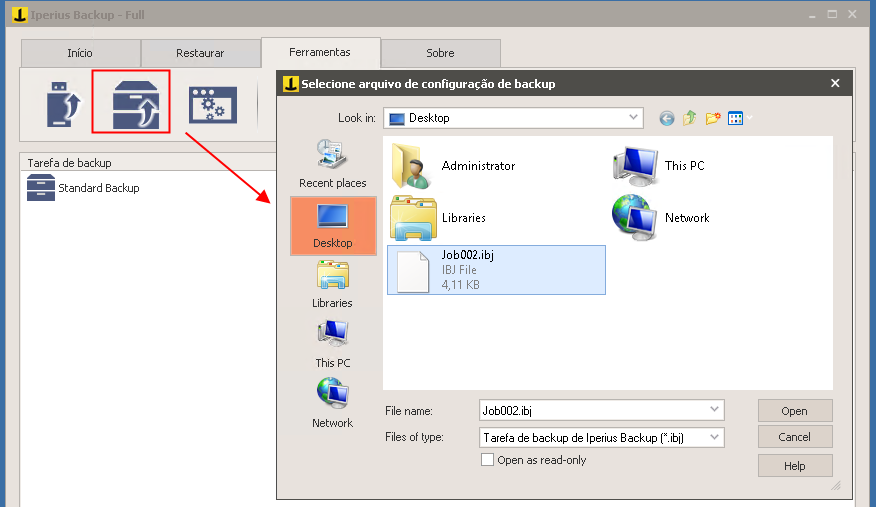Open the Sobre tab

(440, 53)
